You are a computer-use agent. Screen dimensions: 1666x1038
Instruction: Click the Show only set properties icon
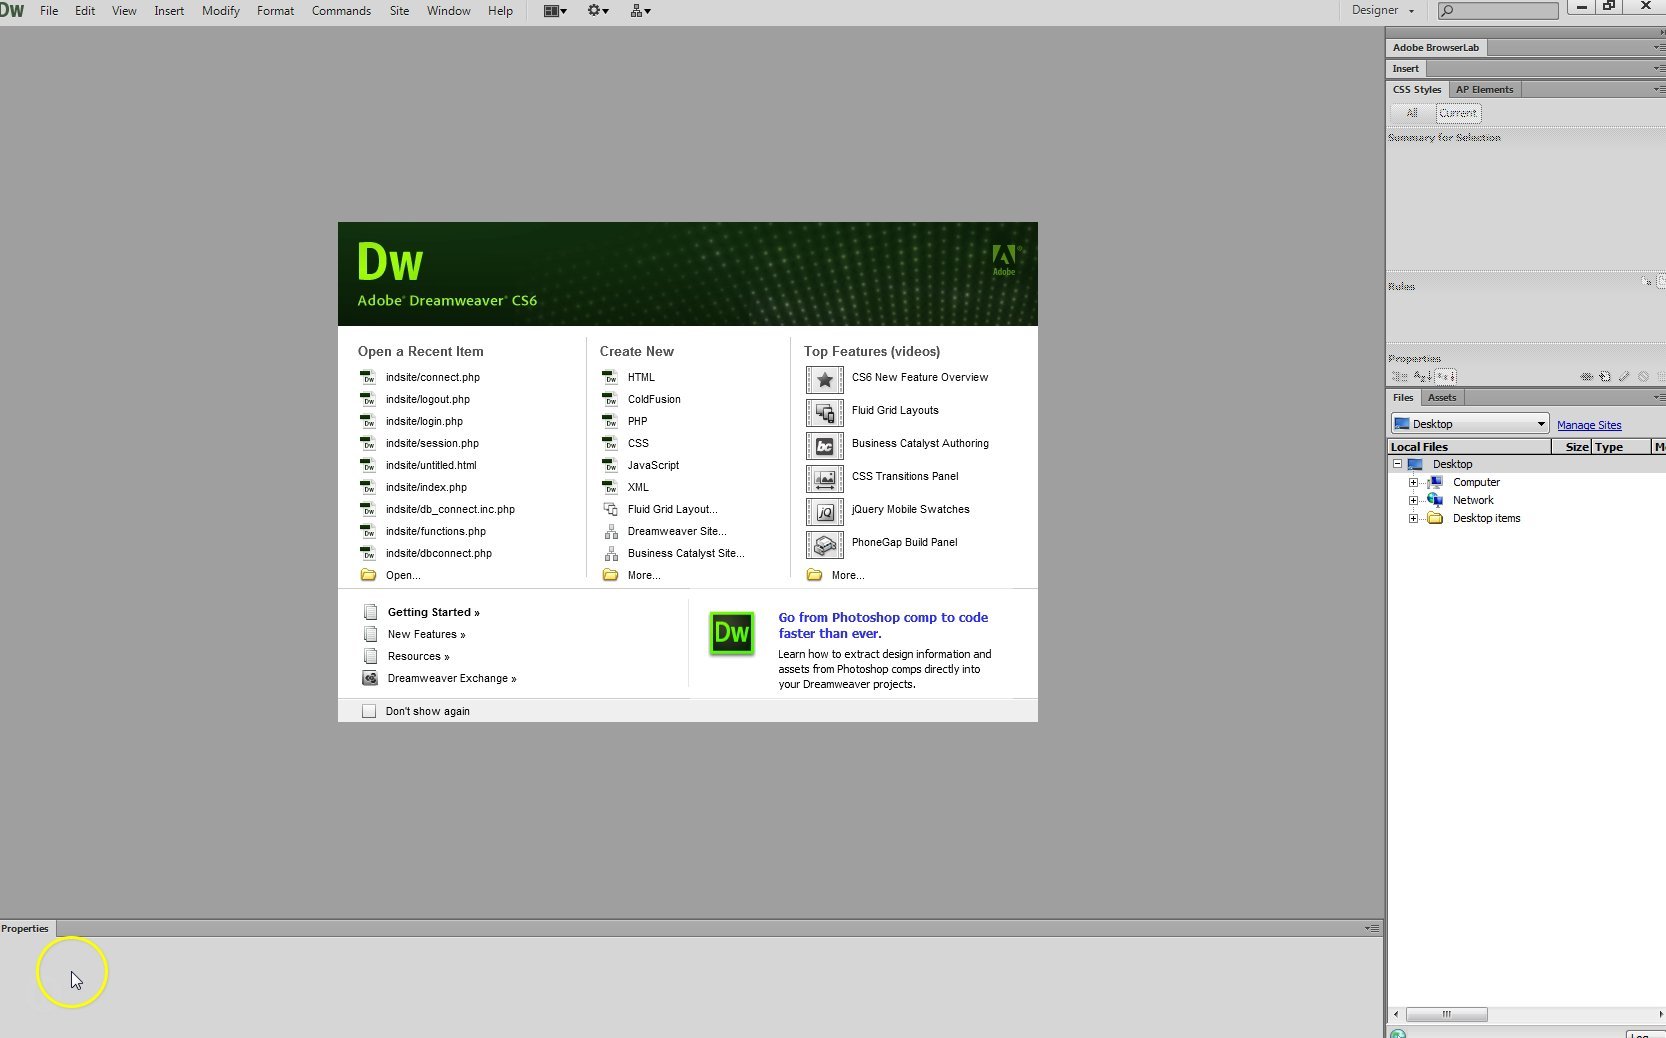[x=1446, y=377]
